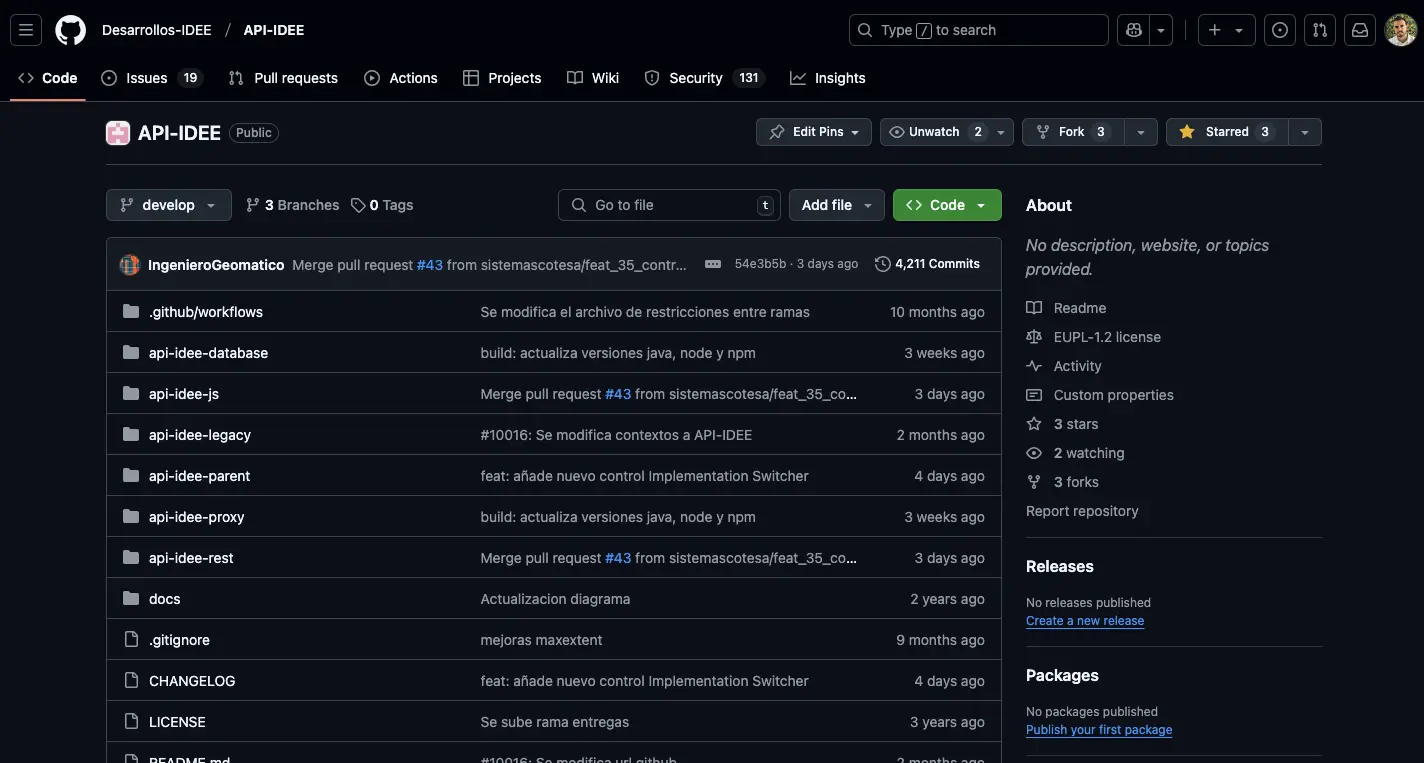The height and width of the screenshot is (763, 1424).
Task: Open the api-idee-js folder
Action: tap(184, 394)
